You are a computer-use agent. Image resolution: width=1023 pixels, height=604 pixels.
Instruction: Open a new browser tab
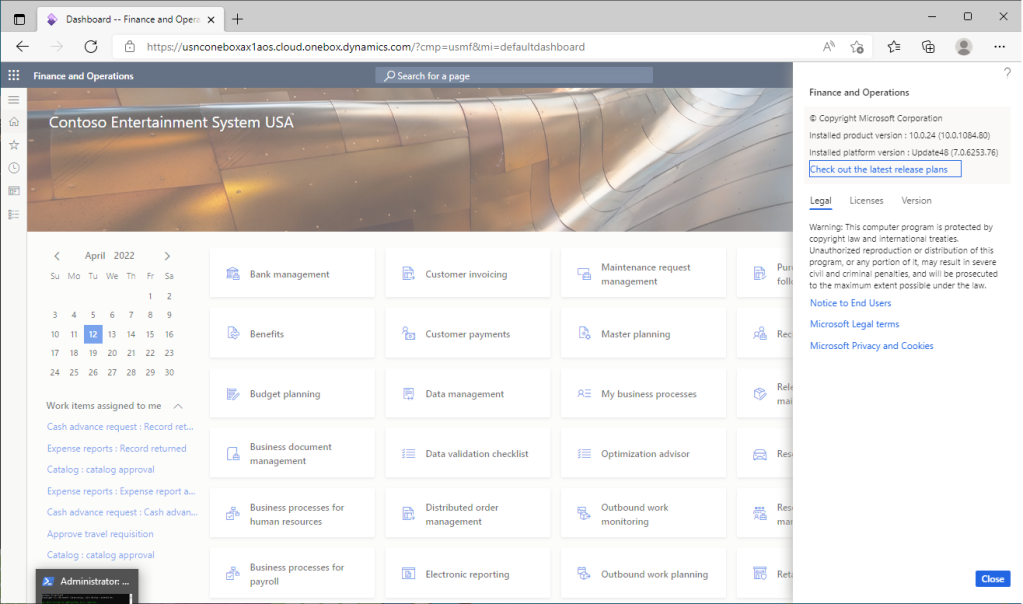[x=237, y=19]
